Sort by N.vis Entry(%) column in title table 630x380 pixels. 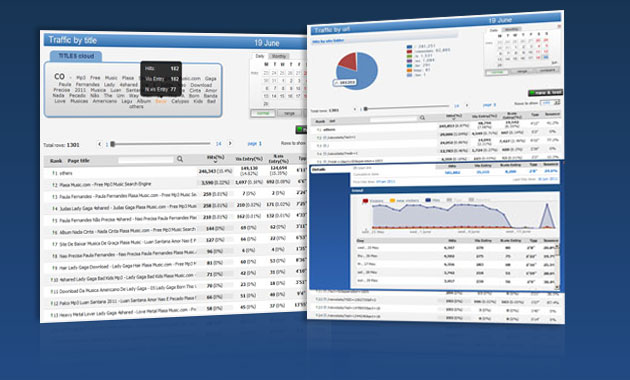coord(278,159)
